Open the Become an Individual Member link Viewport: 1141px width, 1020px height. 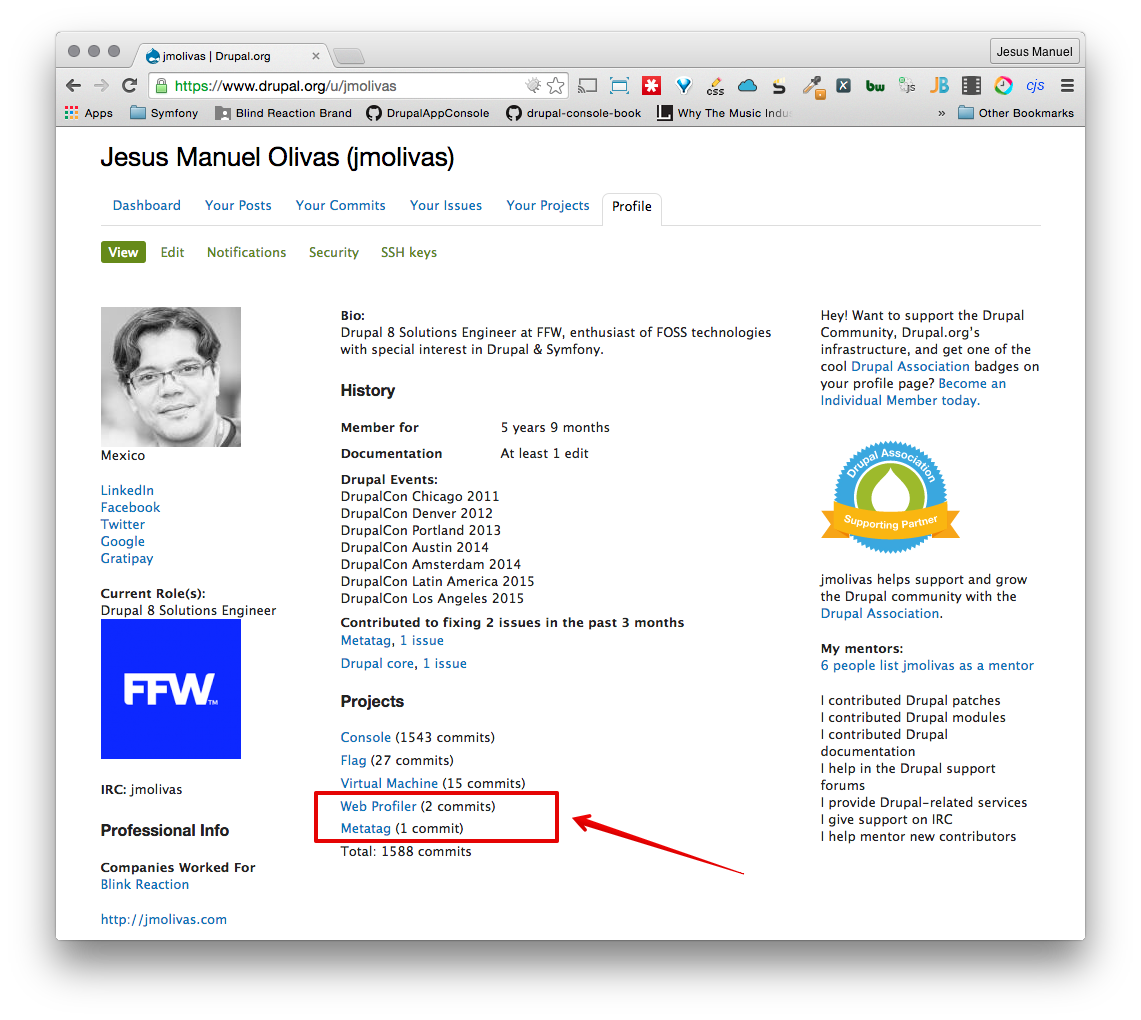[x=972, y=382]
